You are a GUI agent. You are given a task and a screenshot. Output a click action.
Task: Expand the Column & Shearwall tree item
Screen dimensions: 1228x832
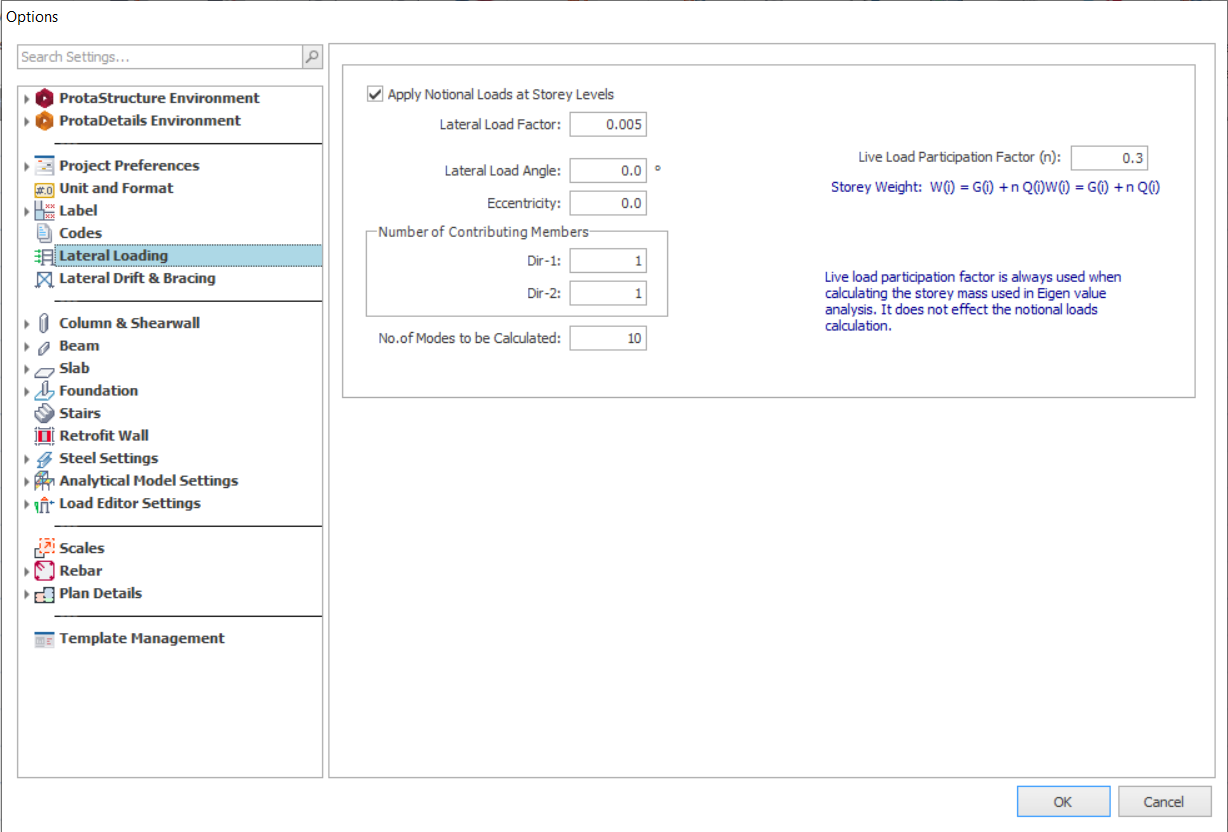[x=27, y=323]
